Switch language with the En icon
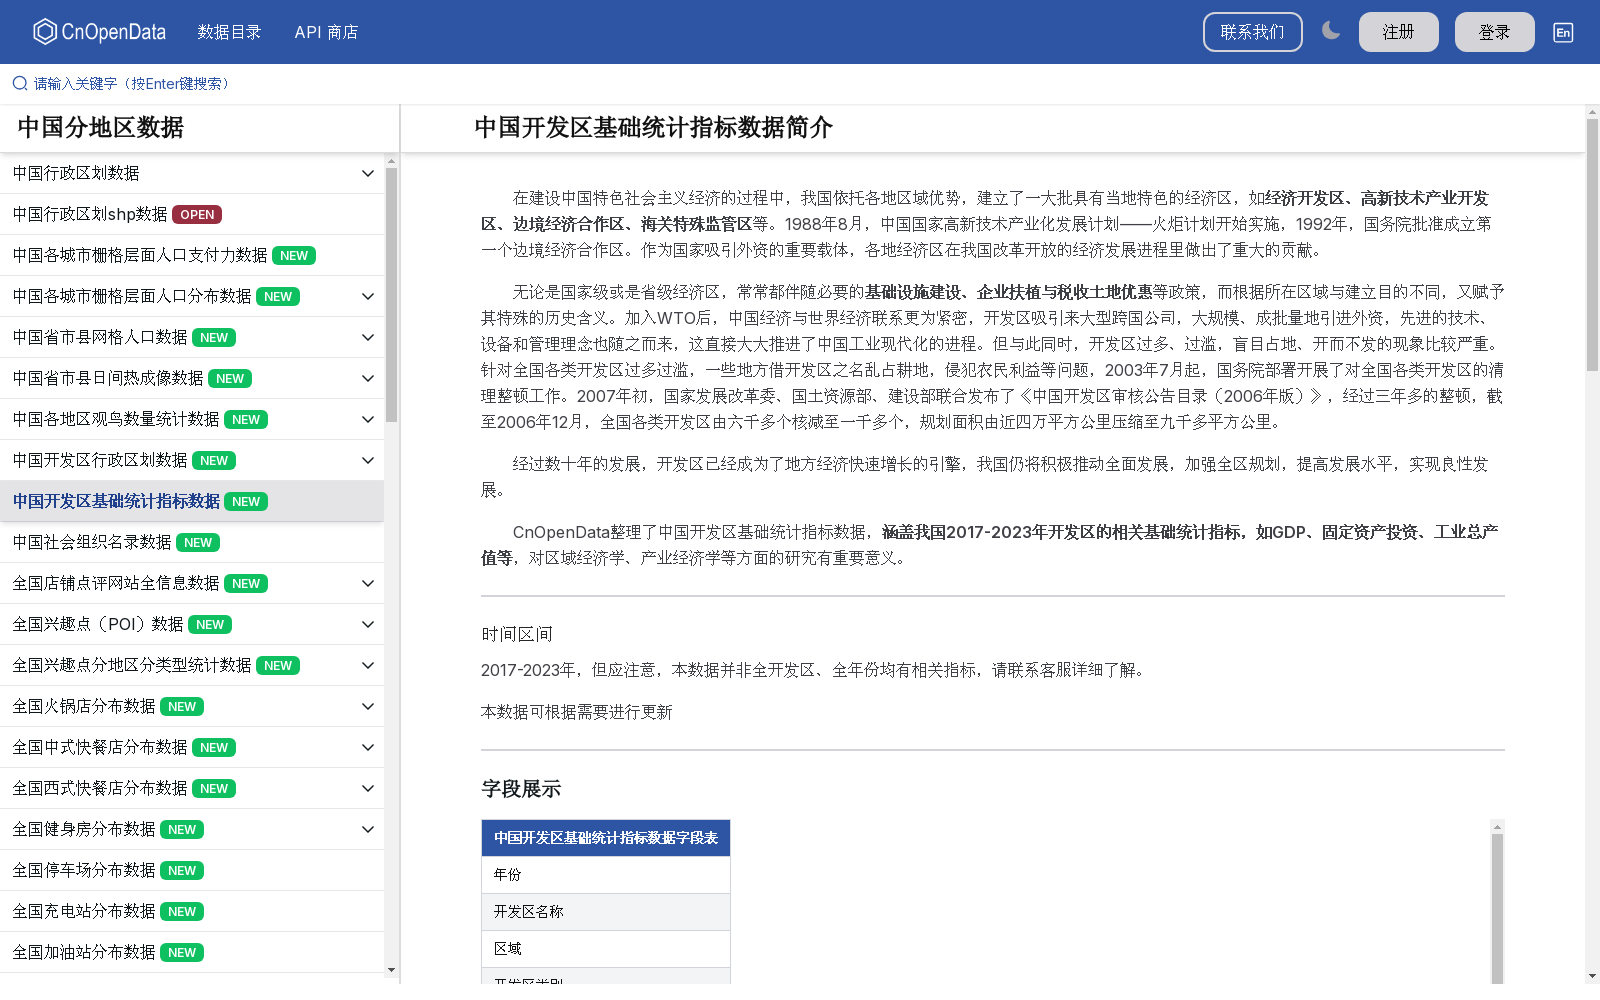1600x1000 pixels. (1563, 32)
